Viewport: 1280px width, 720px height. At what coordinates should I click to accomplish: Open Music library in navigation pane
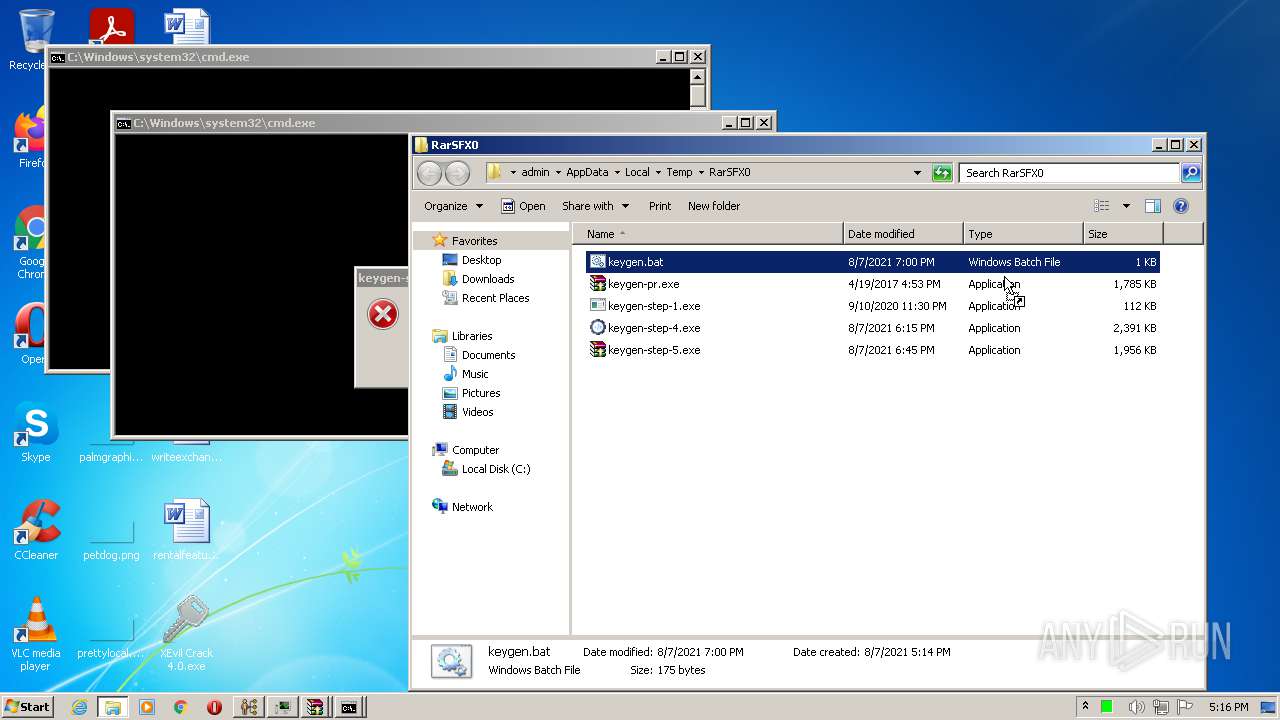[x=475, y=374]
